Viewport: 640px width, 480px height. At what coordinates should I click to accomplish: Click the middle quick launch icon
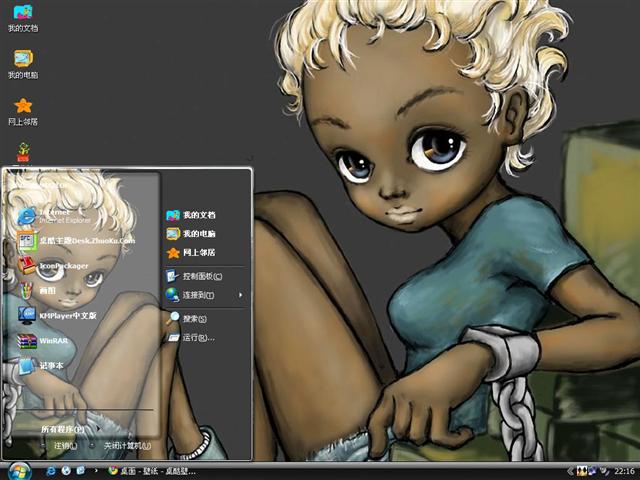pos(66,471)
